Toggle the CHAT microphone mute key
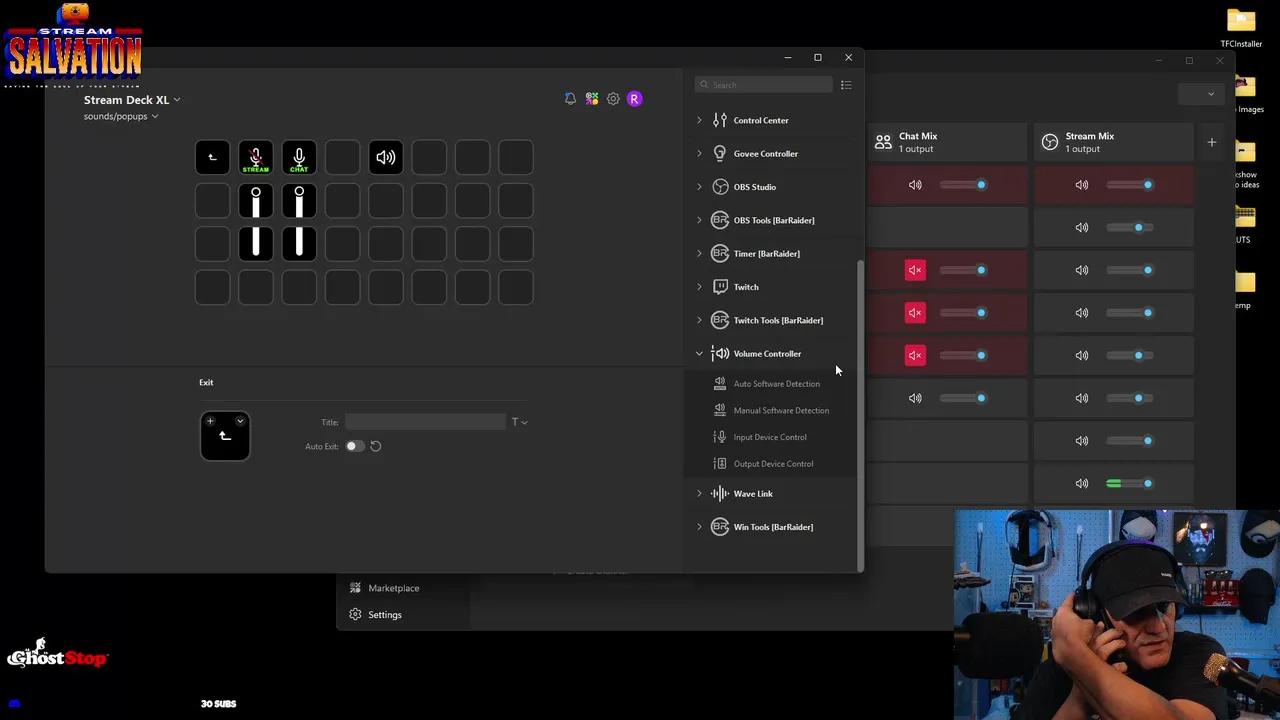This screenshot has width=1280, height=720. point(299,157)
